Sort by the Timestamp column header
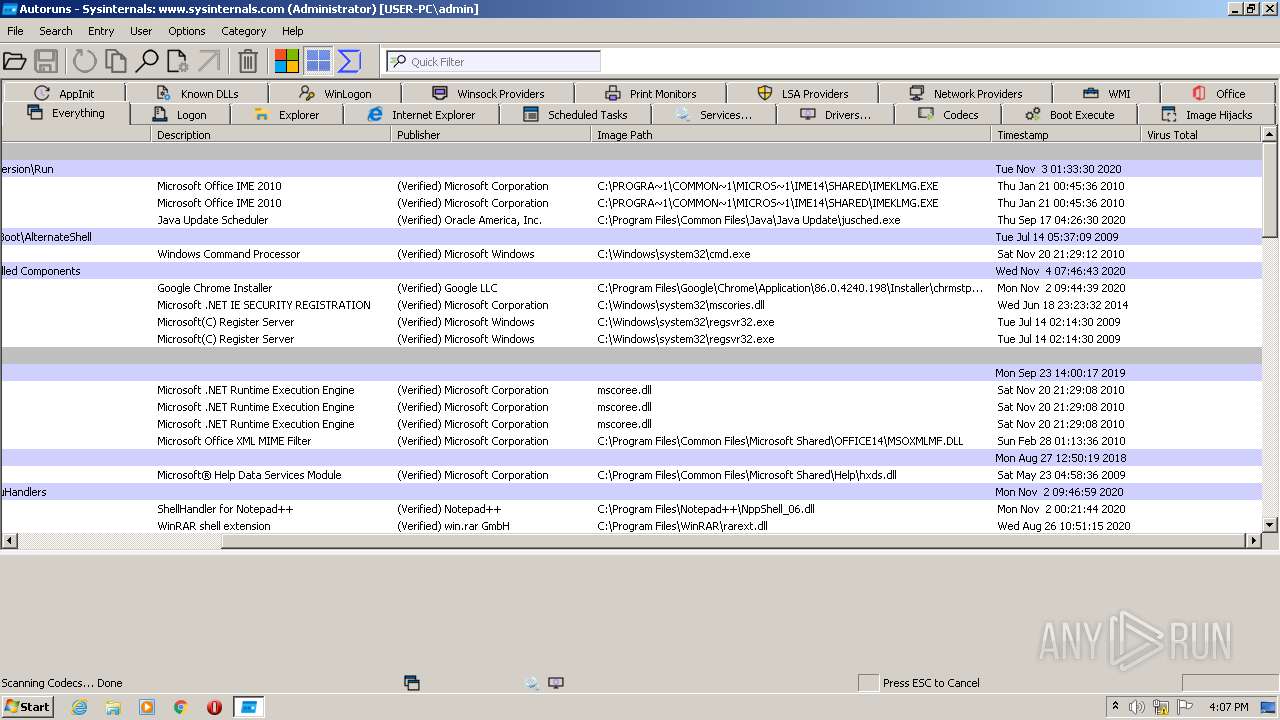Screen dimensions: 1280x720 (1066, 135)
